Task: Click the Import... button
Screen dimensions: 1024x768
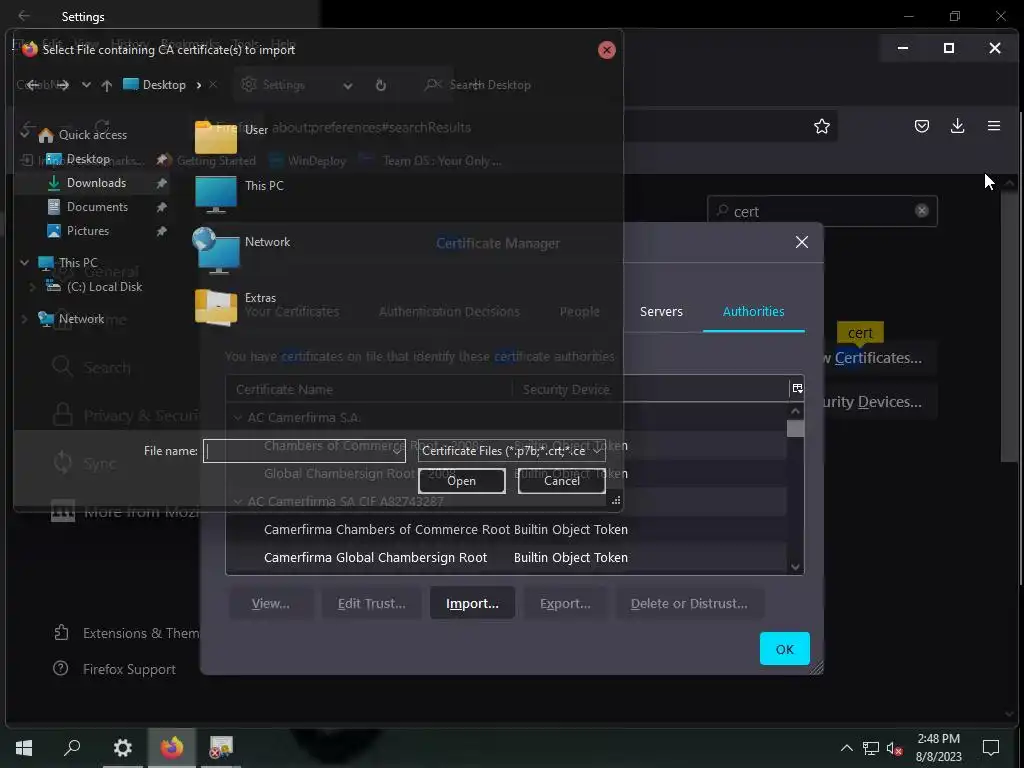Action: coord(472,603)
